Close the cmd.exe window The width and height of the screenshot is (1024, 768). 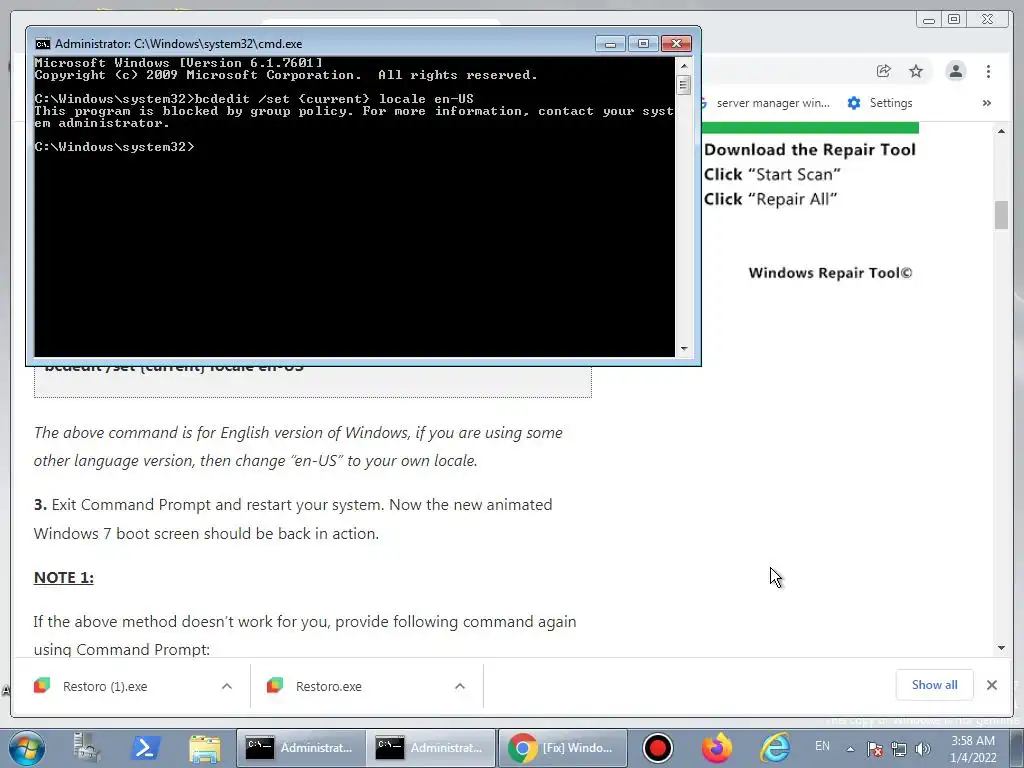click(x=676, y=44)
